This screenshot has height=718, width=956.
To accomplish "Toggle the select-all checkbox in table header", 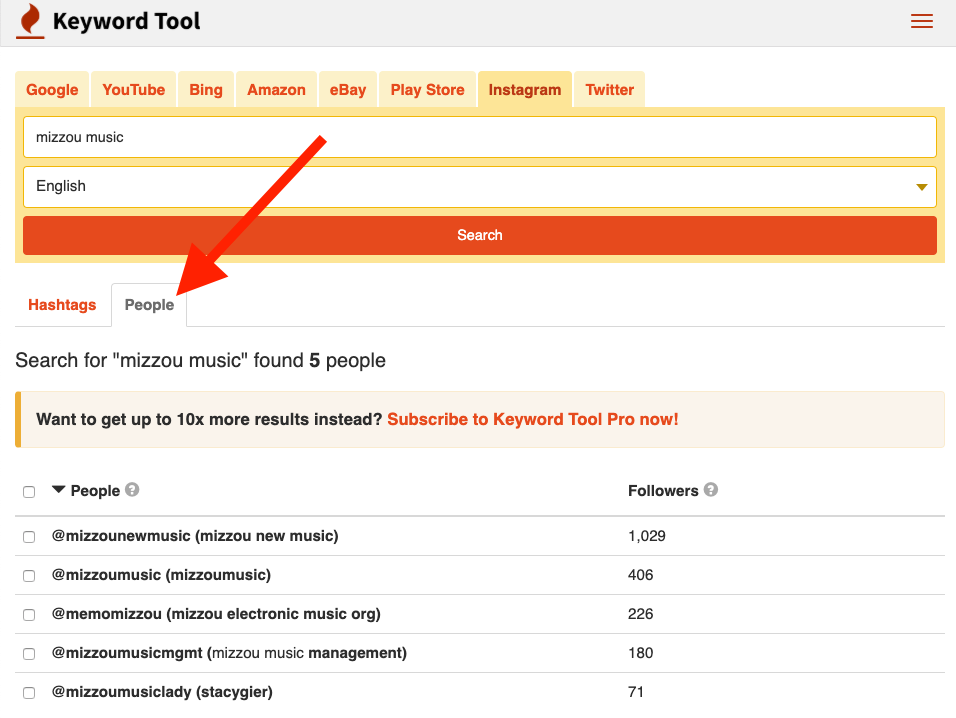I will click(29, 492).
